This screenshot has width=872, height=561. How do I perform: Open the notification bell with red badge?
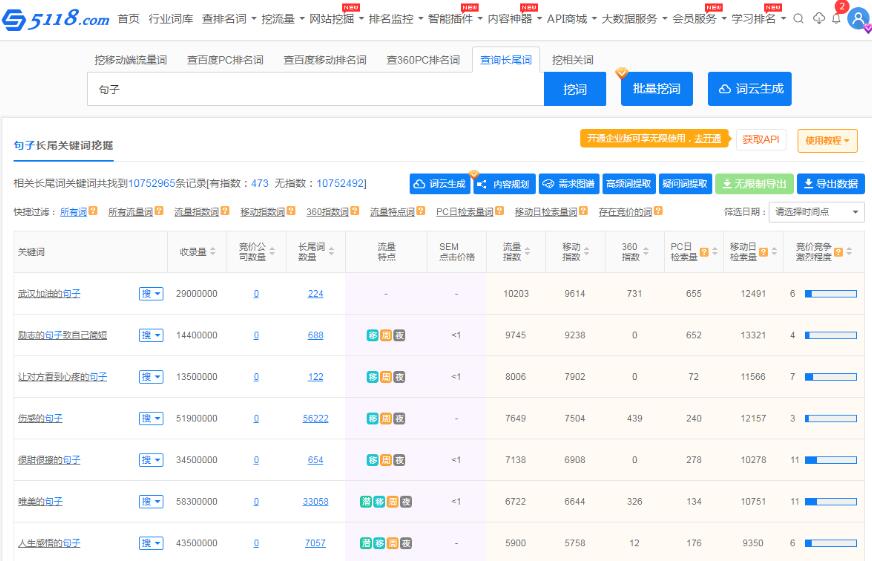(x=837, y=18)
